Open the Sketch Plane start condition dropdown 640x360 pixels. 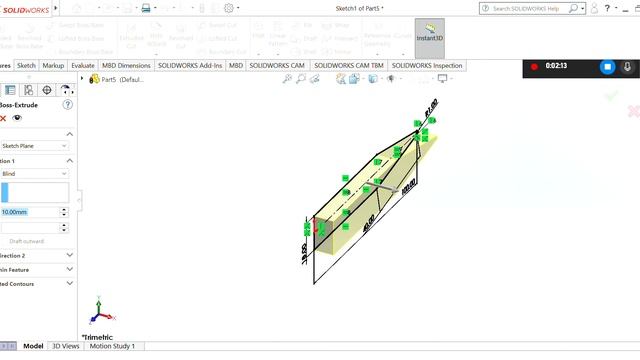pos(34,146)
